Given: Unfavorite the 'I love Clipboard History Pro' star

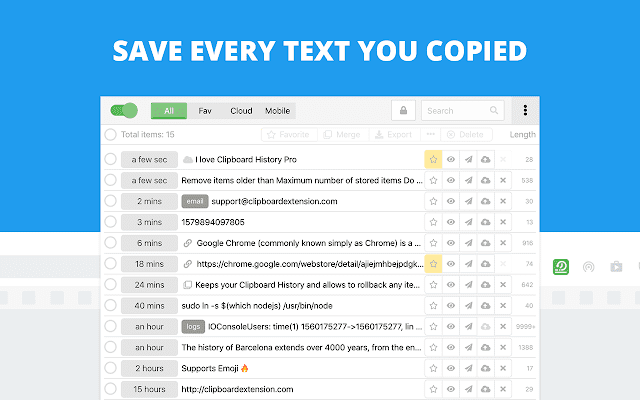Looking at the screenshot, I should [433, 159].
